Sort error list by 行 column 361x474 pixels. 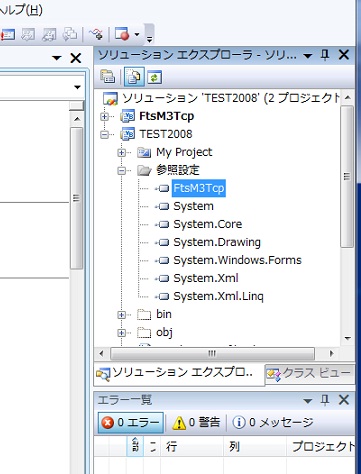(192, 446)
